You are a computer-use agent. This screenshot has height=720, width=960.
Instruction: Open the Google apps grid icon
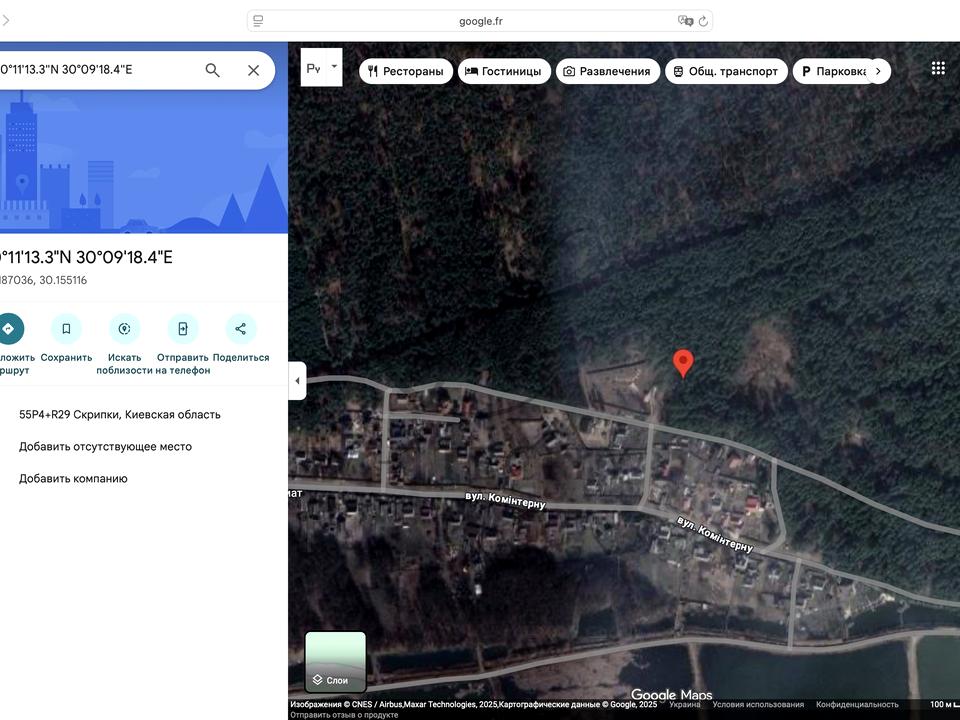tap(938, 68)
